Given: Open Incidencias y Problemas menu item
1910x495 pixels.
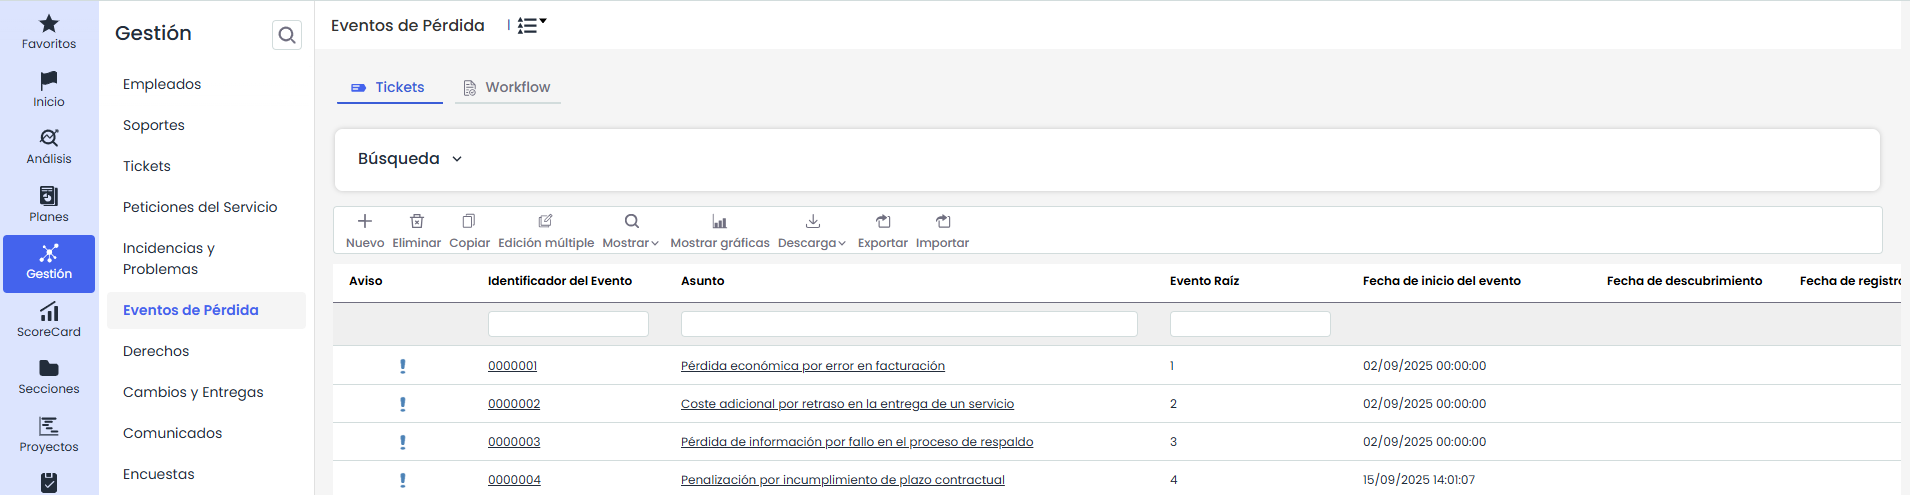Looking at the screenshot, I should (169, 258).
